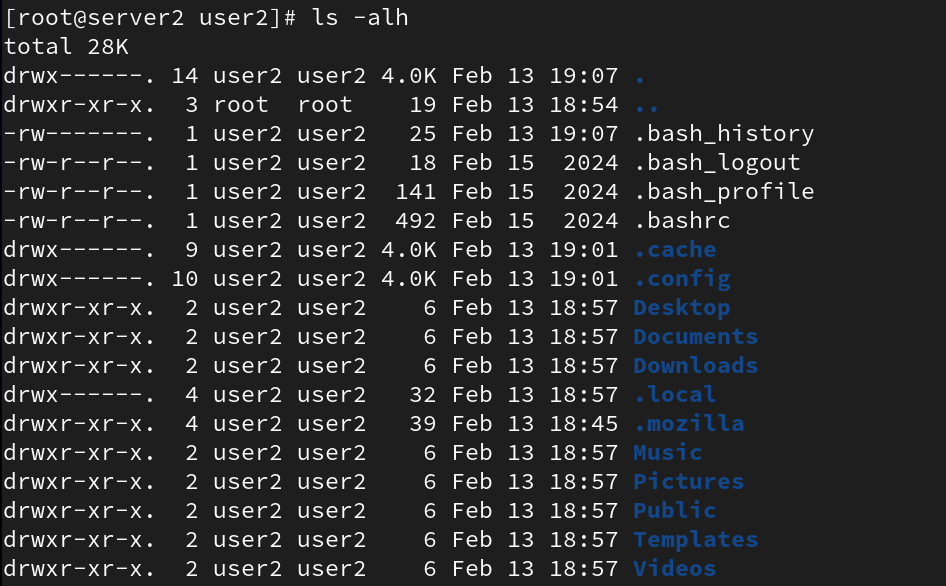Screen dimensions: 946x586
Task: Select the Templates directory name
Action: point(696,539)
